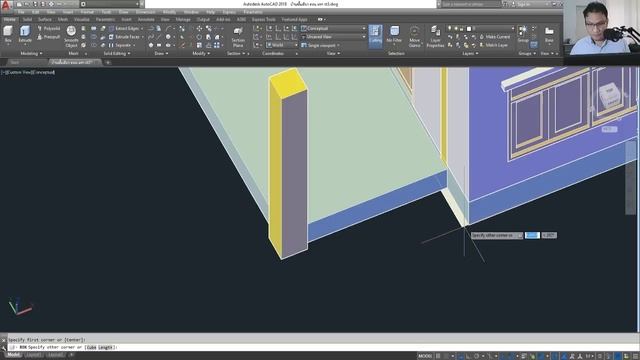Open the Home ribbon tab

tap(9, 19)
